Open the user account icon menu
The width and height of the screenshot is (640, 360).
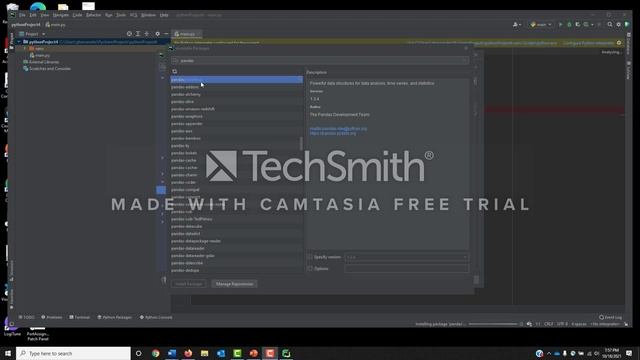coord(516,24)
